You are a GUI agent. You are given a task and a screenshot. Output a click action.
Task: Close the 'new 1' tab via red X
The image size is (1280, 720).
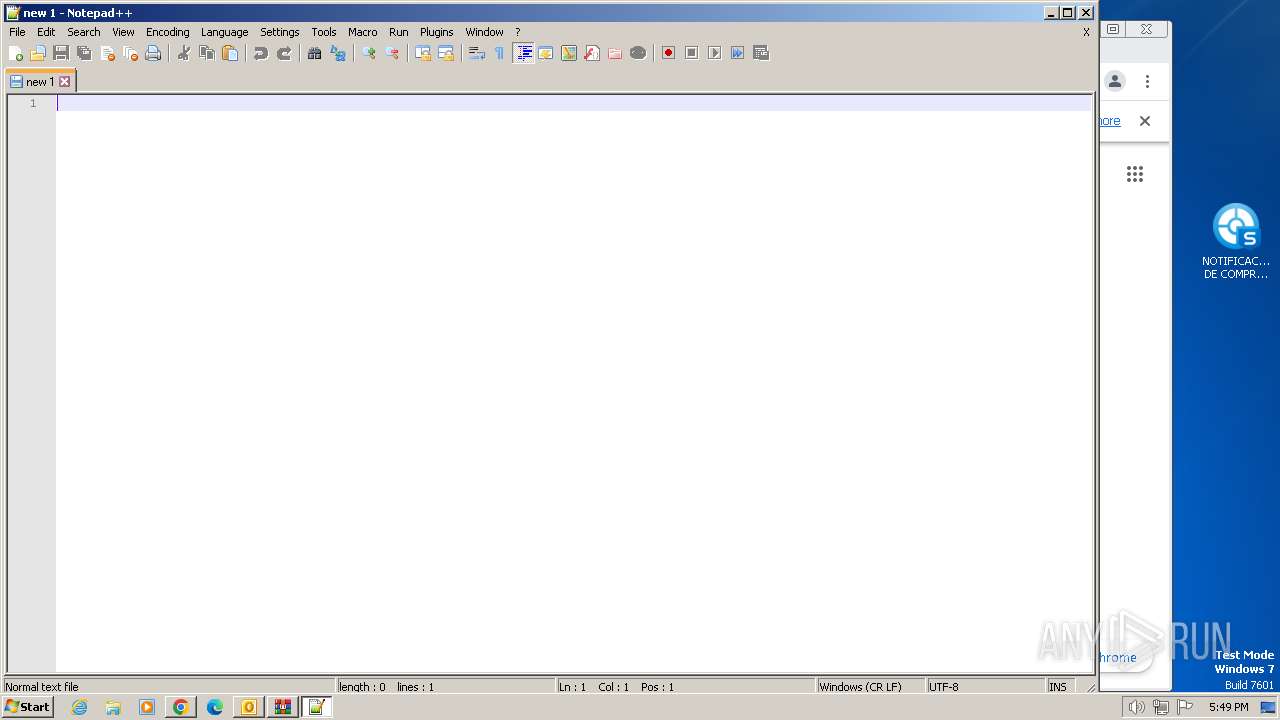pos(65,82)
